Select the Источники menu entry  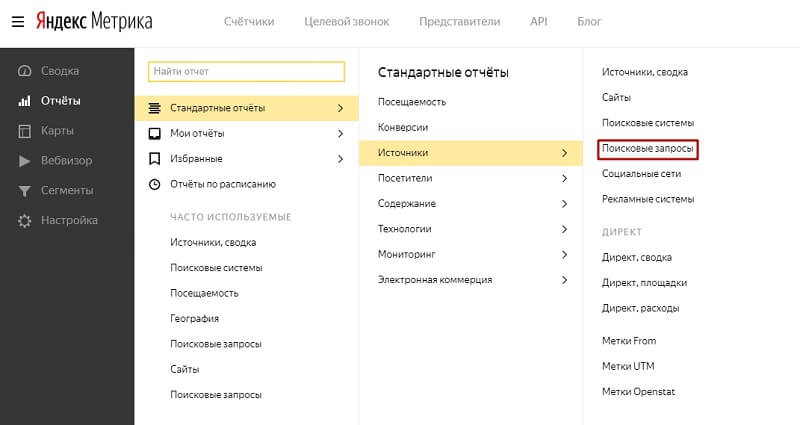click(x=404, y=153)
